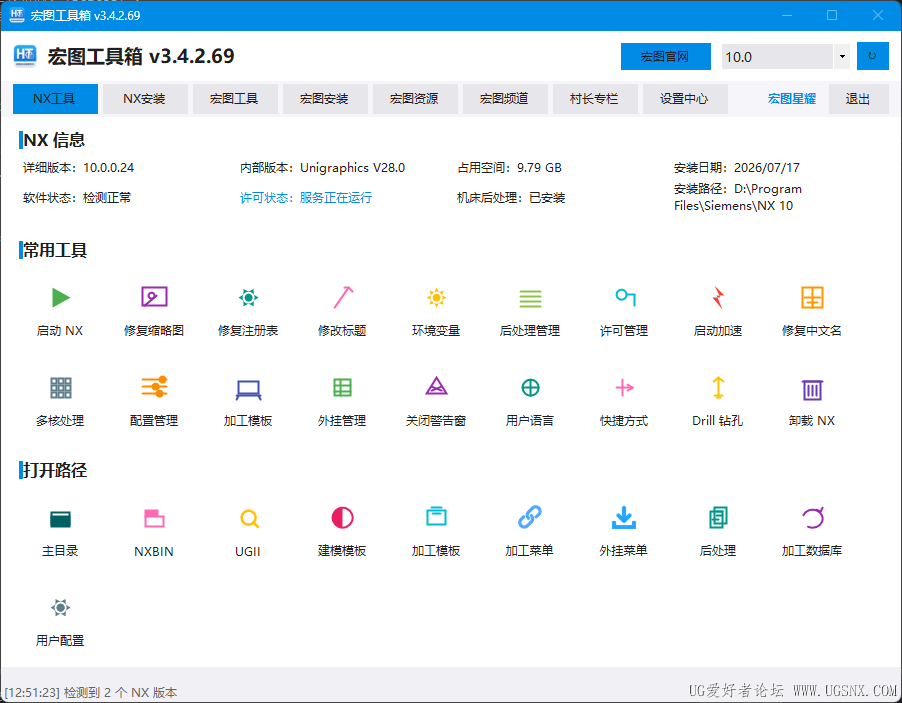Switch to the 宏图资源 tab

pyautogui.click(x=415, y=99)
